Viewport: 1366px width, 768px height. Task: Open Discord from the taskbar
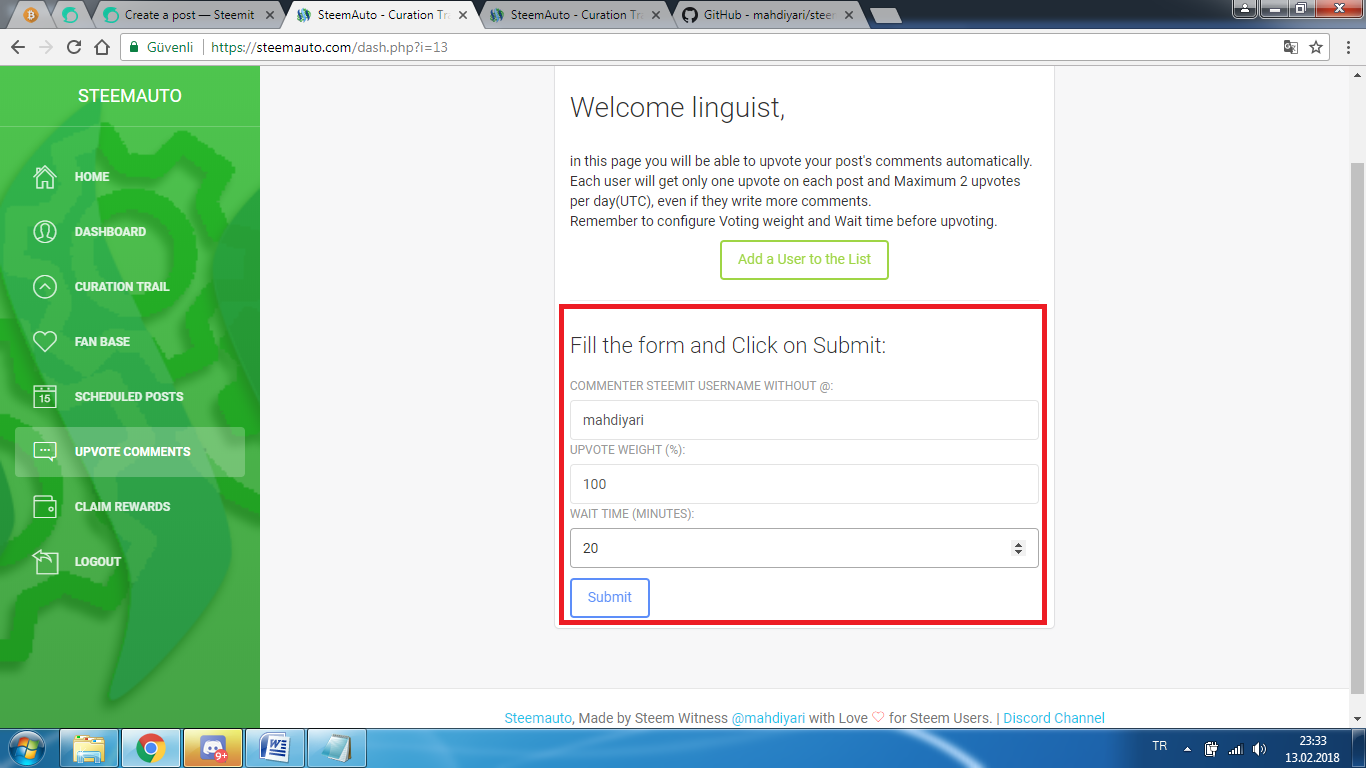click(213, 748)
